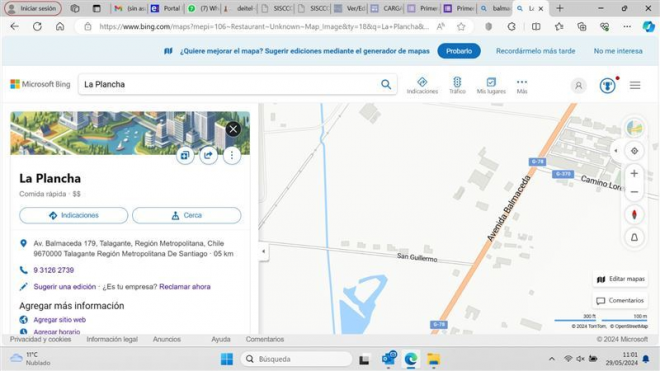Image resolution: width=660 pixels, height=371 pixels.
Task: Click the Indicaciones button on place card
Action: coord(74,215)
